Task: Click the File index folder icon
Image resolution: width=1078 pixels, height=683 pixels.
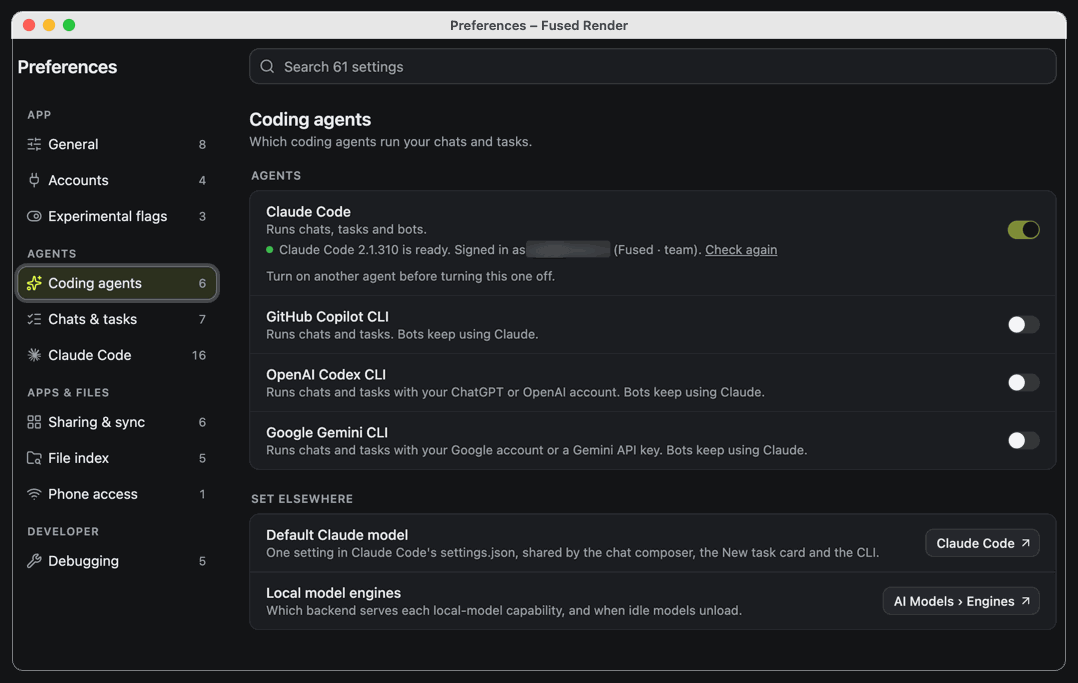Action: pyautogui.click(x=34, y=458)
